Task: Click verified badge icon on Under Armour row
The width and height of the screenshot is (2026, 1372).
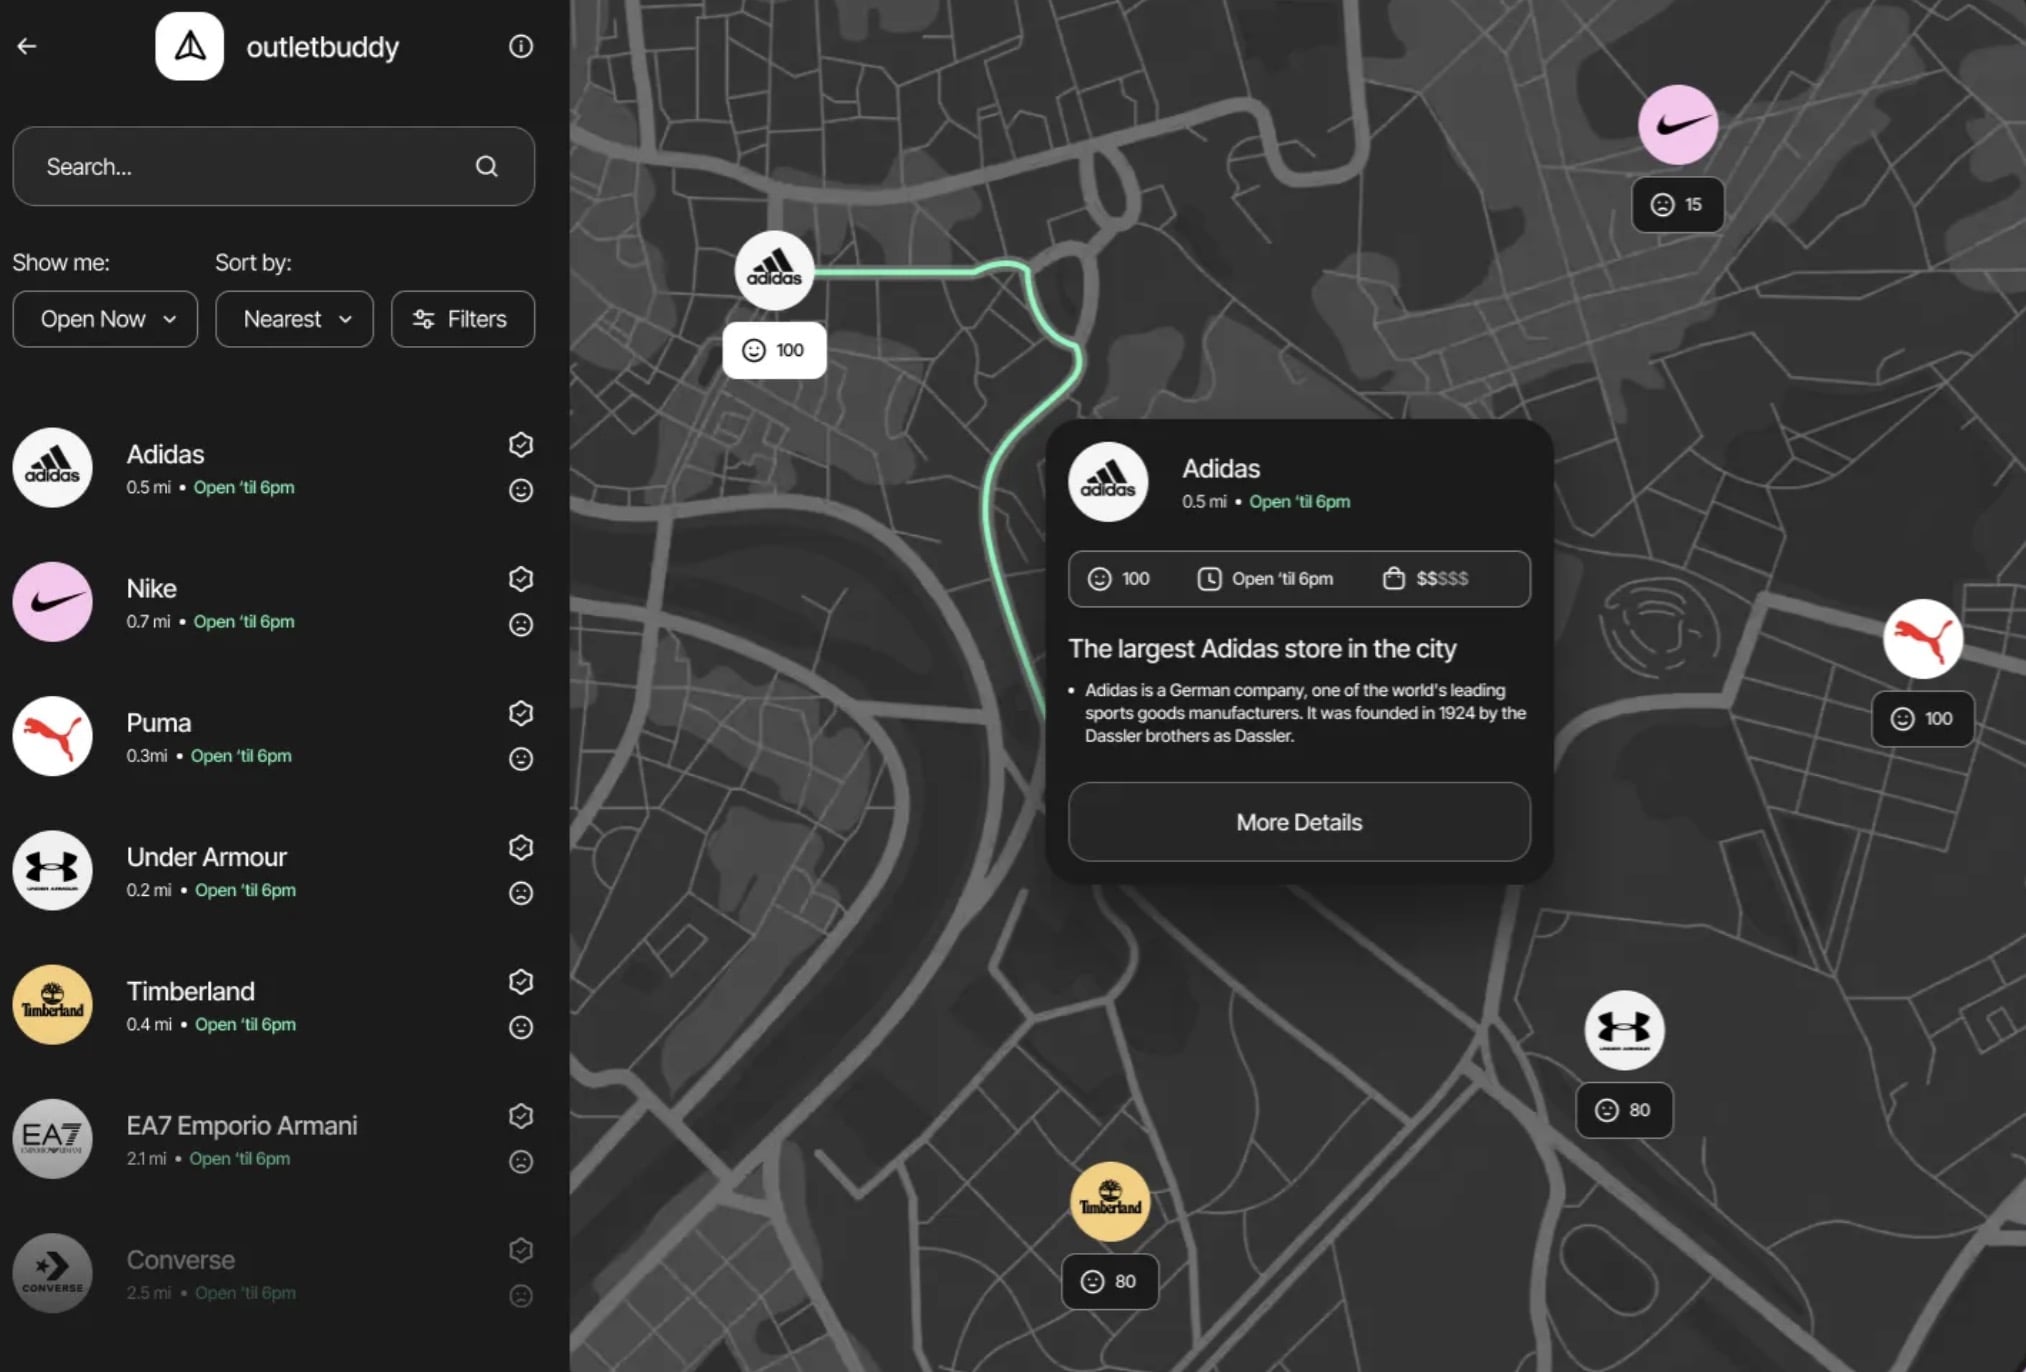Action: [520, 848]
